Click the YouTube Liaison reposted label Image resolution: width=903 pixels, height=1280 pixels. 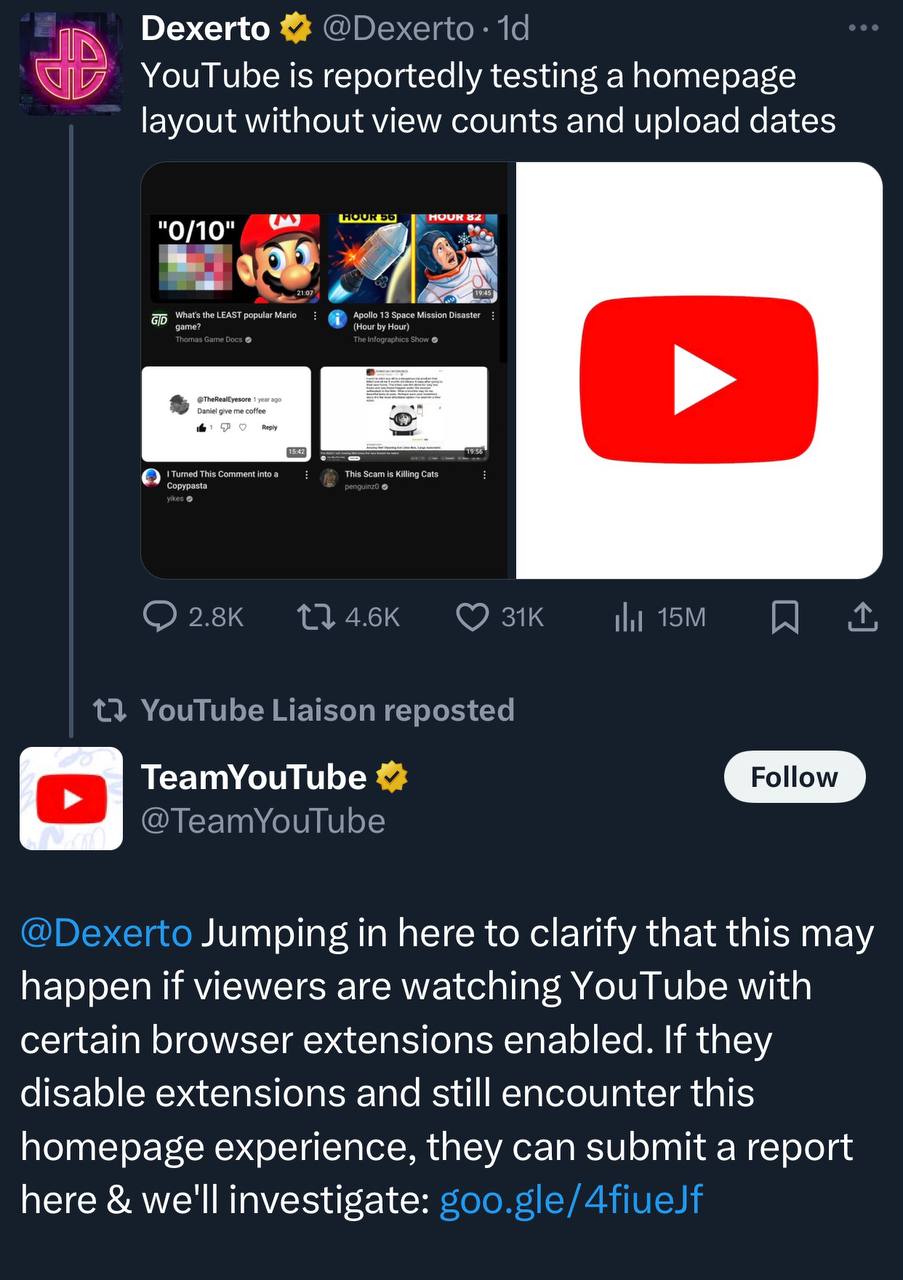click(x=328, y=710)
